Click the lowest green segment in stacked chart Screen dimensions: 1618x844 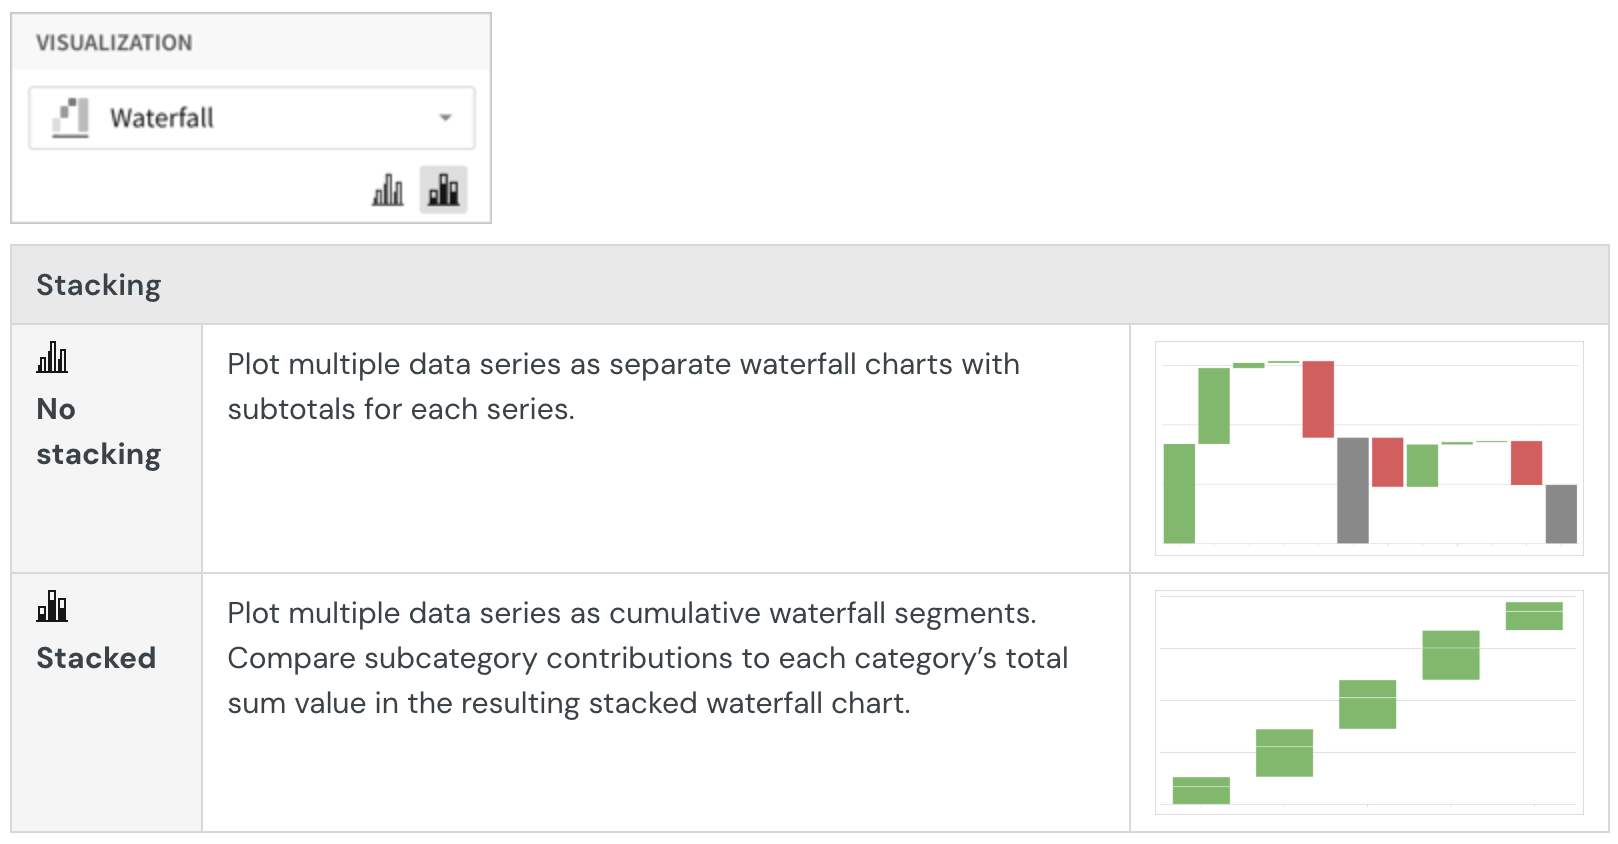[x=1201, y=790]
